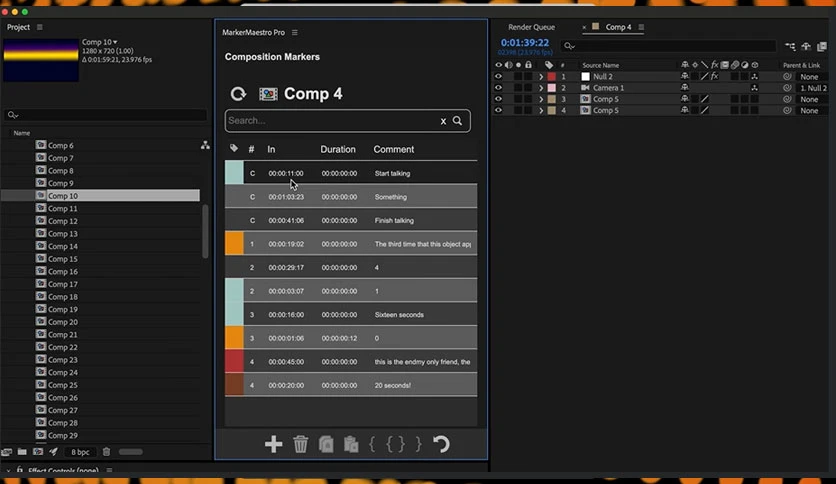
Task: Click orange color swatch of marker at 00:00:19:02
Action: click(234, 244)
